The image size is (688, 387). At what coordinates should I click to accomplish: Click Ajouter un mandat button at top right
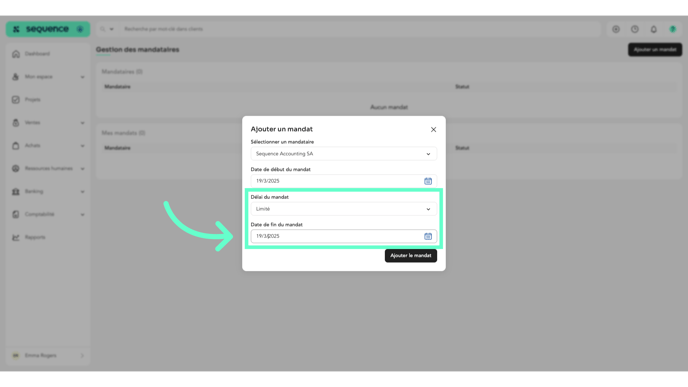coord(655,50)
